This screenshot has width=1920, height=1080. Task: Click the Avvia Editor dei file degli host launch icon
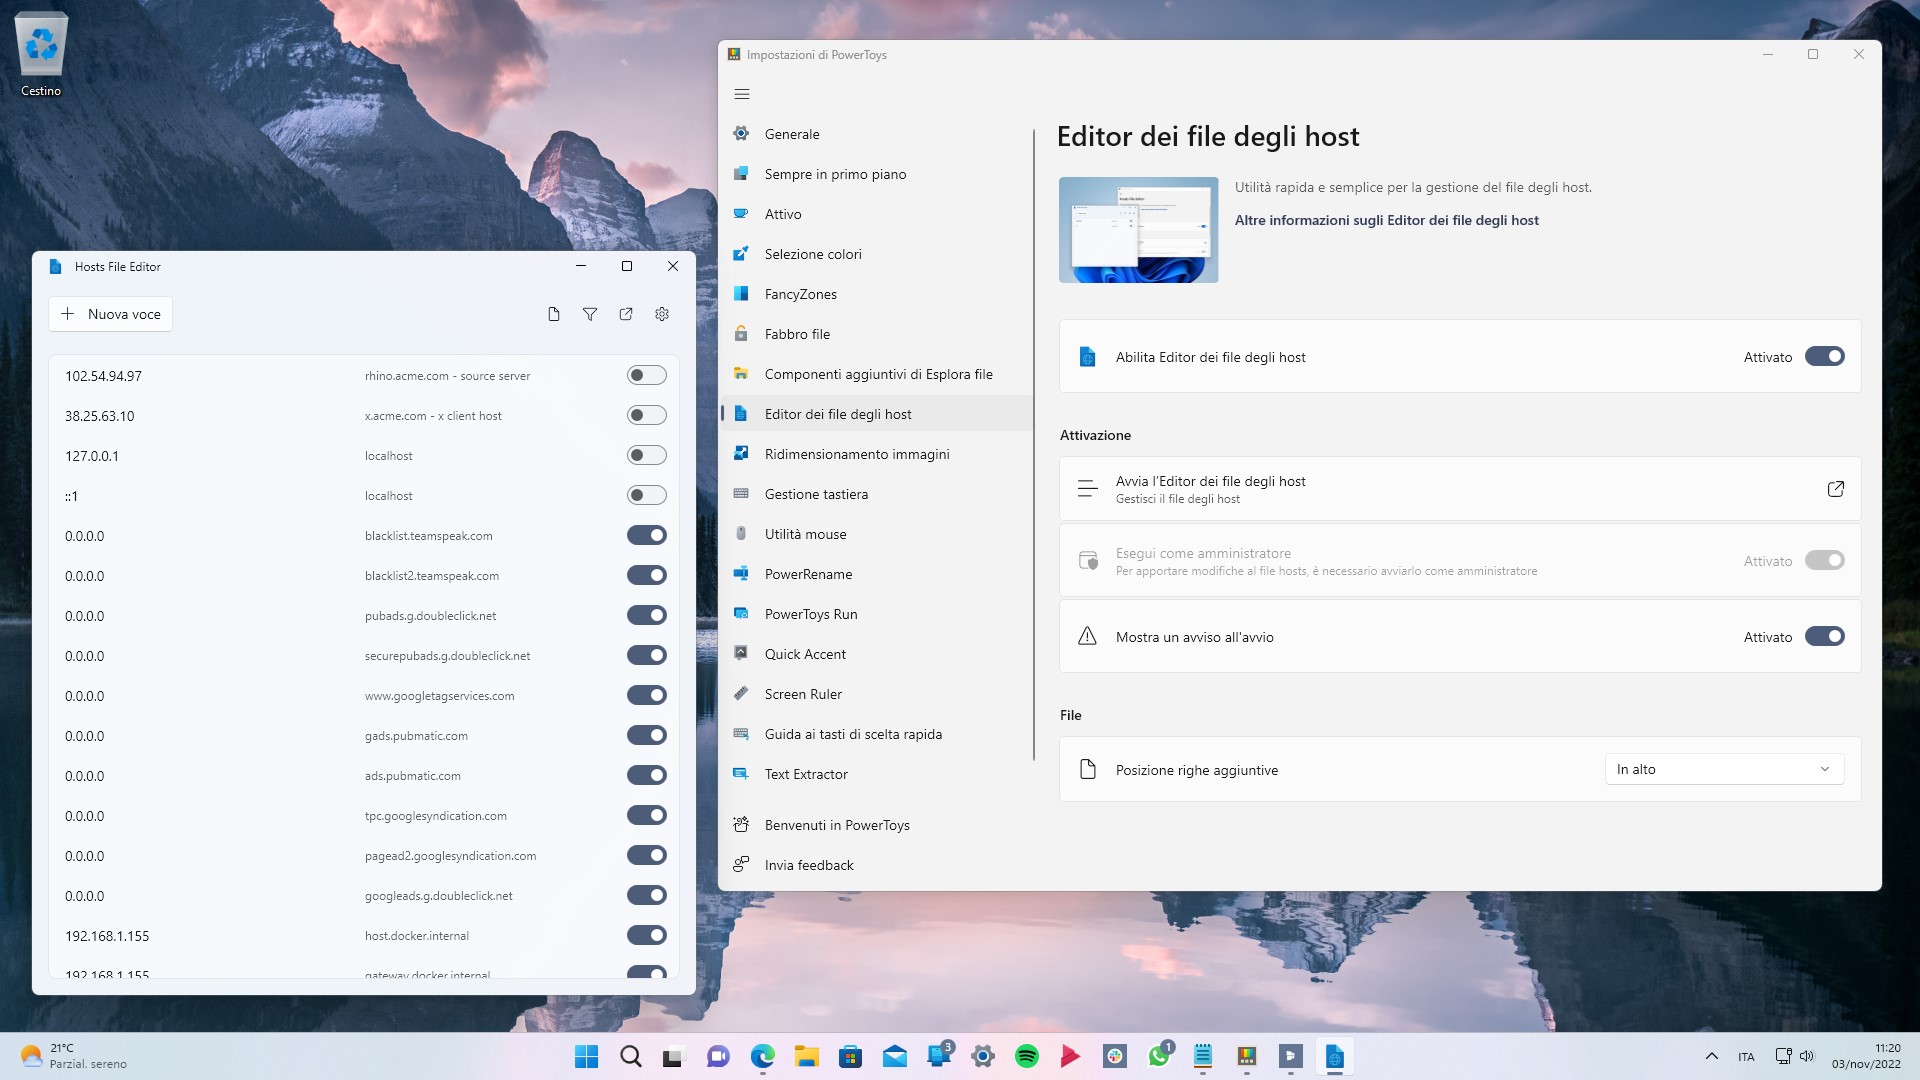point(1834,488)
